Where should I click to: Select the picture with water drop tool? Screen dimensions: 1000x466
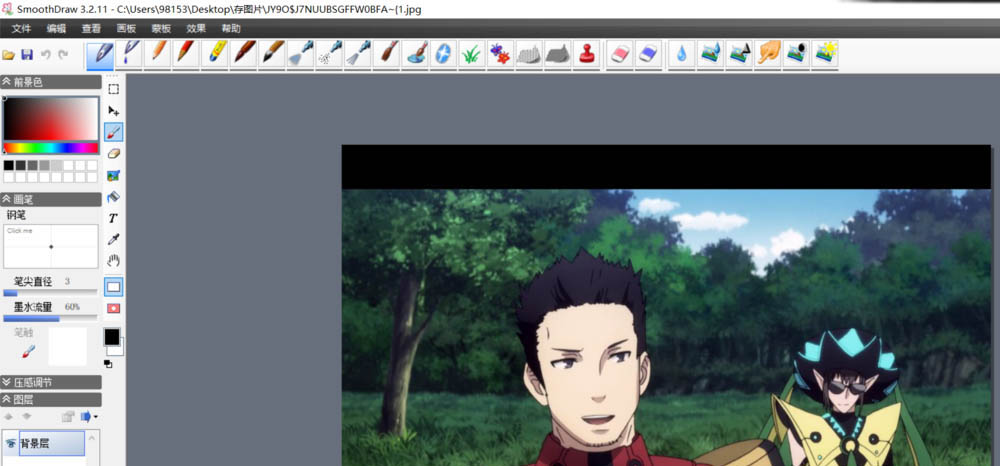click(710, 54)
